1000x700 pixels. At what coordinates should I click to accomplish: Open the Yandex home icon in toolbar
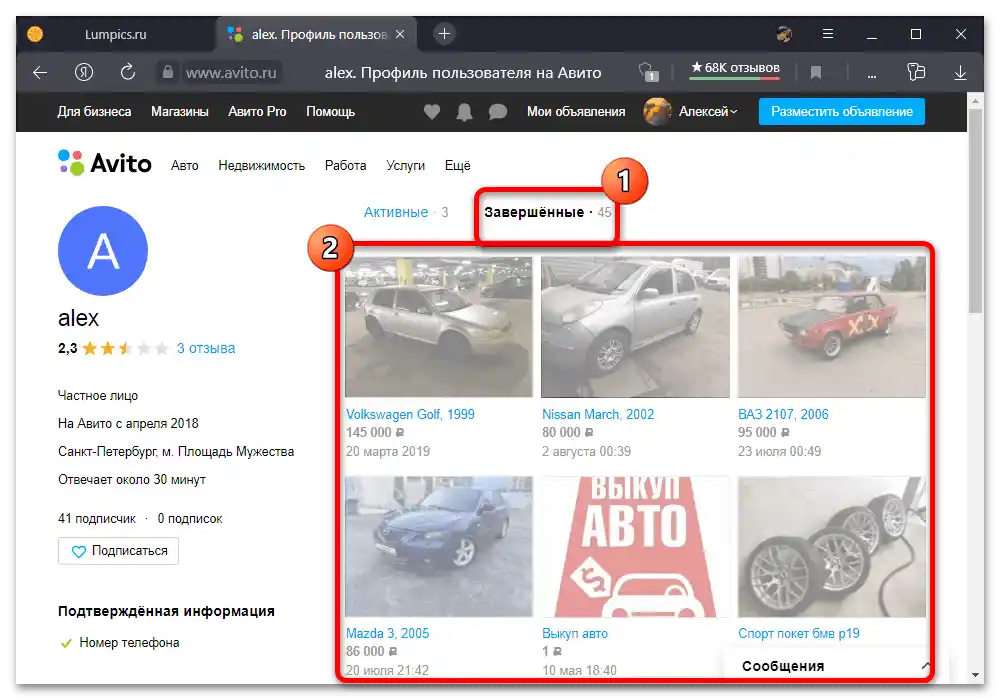(x=84, y=72)
